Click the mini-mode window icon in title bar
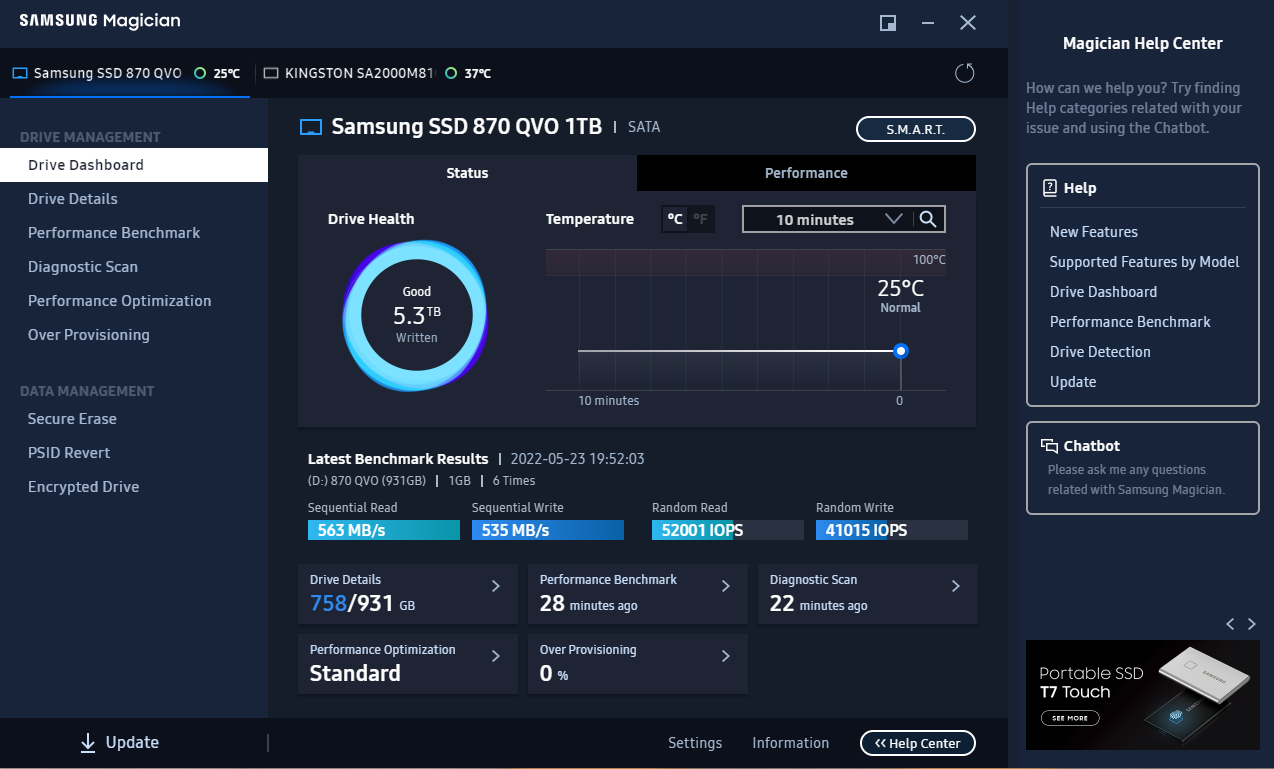1274x769 pixels. (x=887, y=23)
